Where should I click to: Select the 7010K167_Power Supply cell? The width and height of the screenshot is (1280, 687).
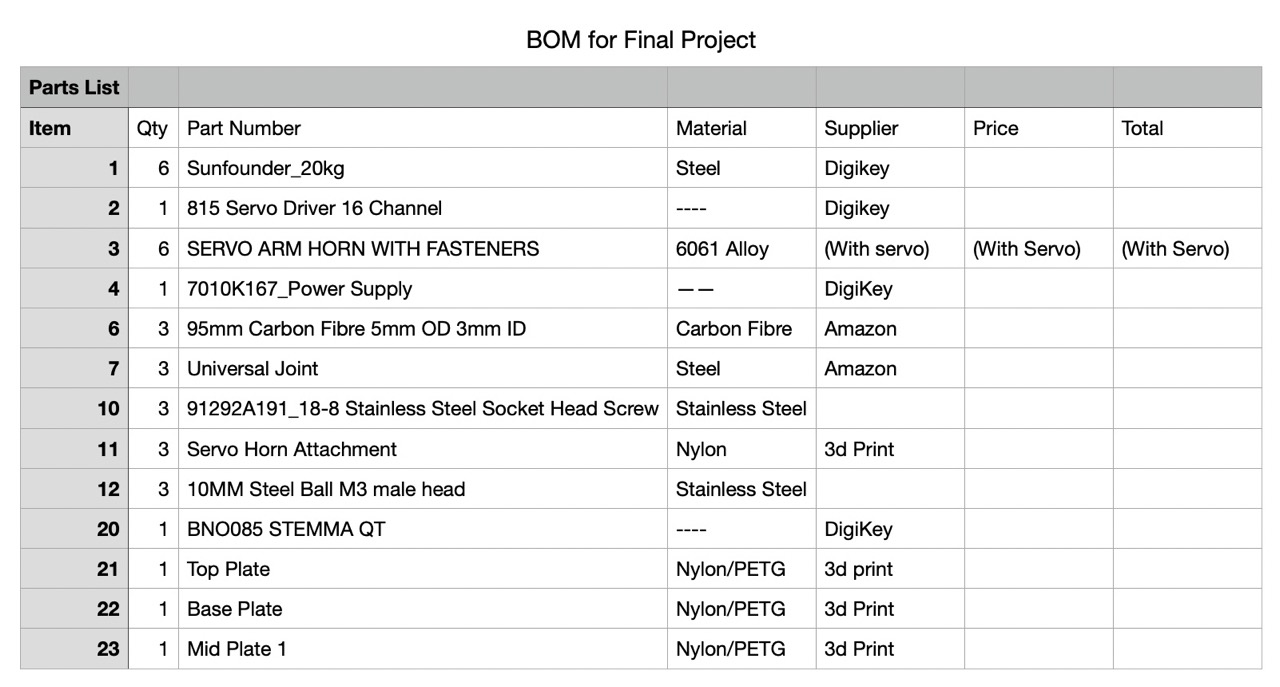[x=423, y=288]
